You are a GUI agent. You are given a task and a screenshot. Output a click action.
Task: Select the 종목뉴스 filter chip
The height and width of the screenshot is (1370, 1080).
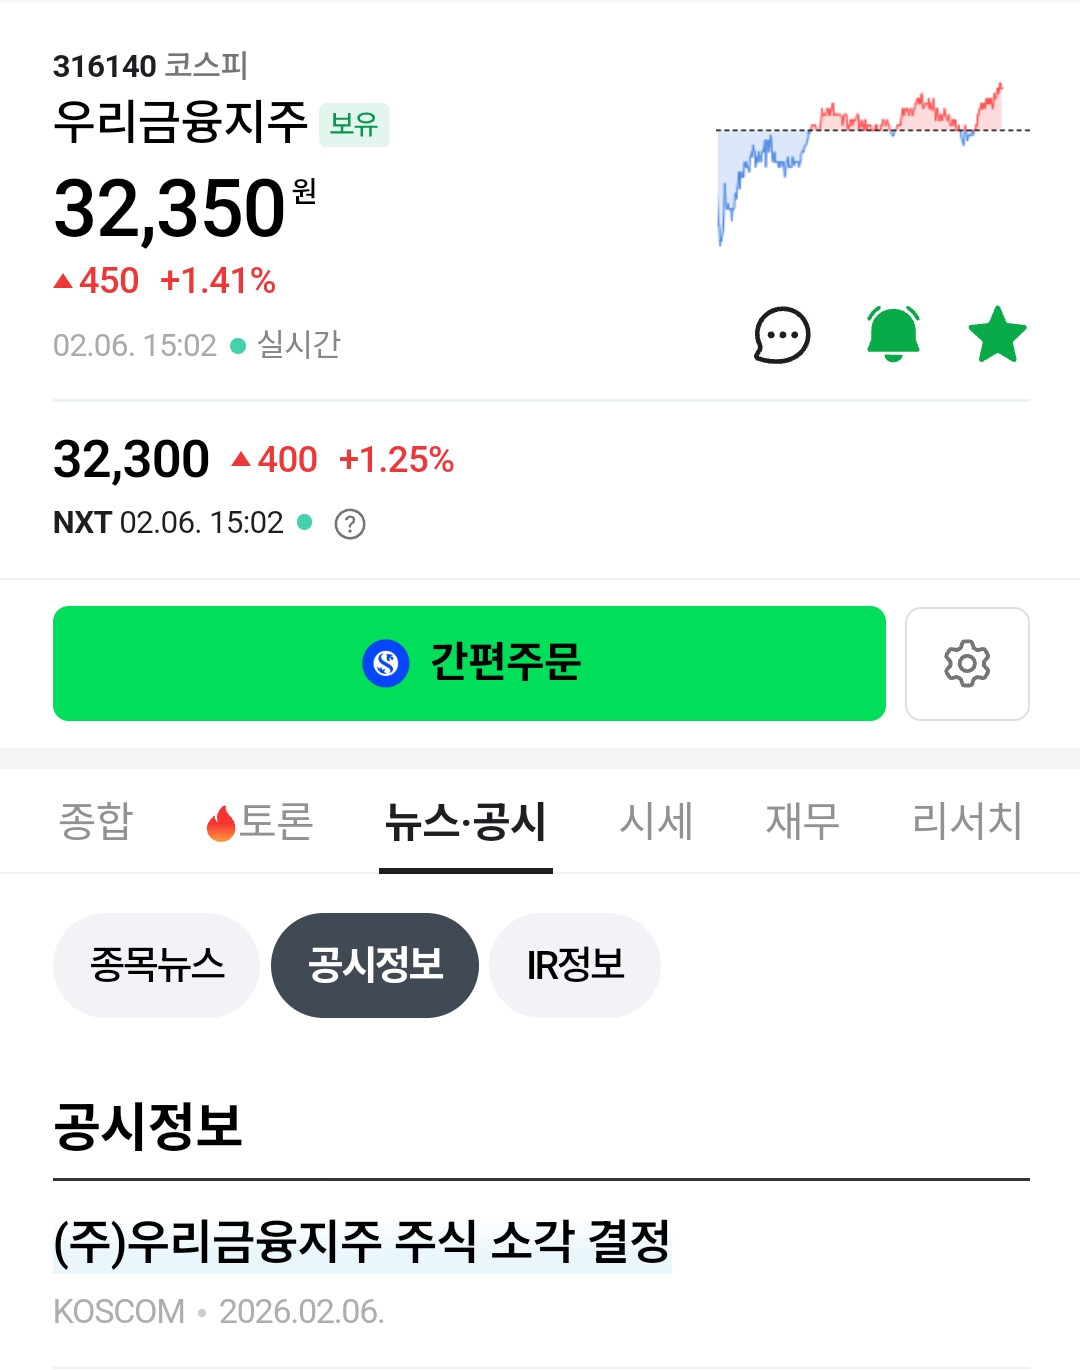[157, 965]
